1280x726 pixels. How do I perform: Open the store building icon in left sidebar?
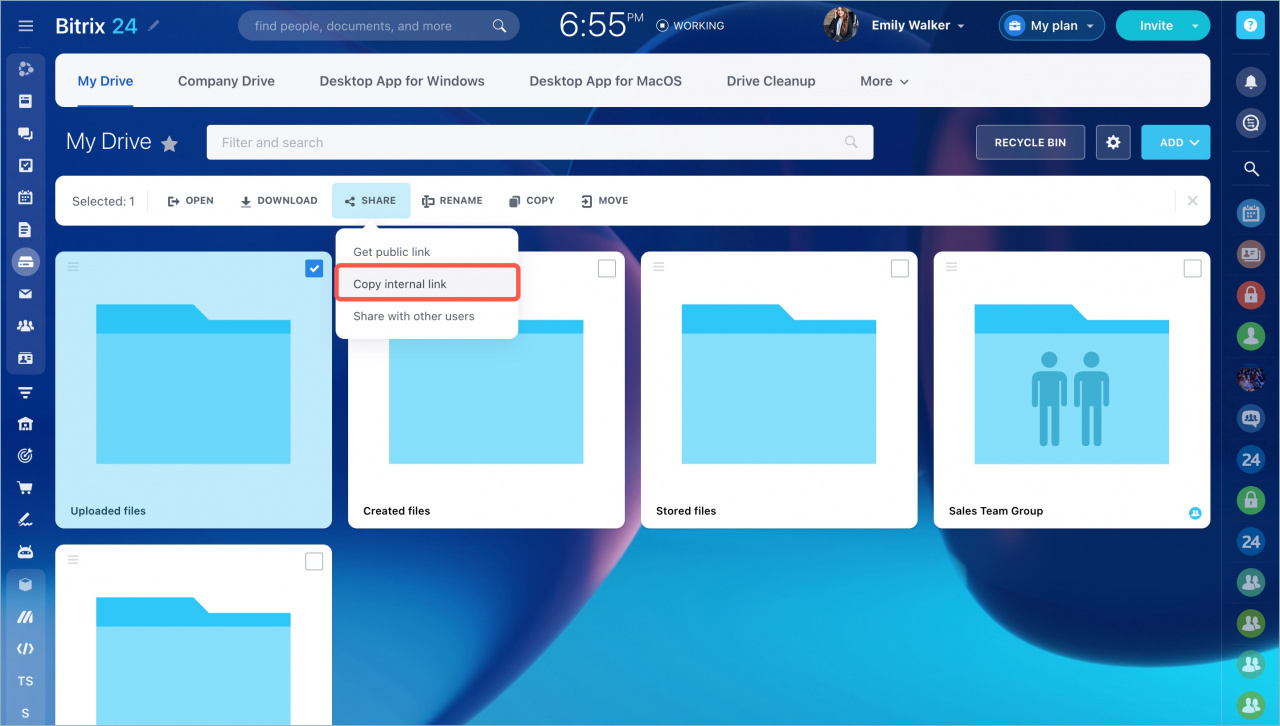pos(26,424)
